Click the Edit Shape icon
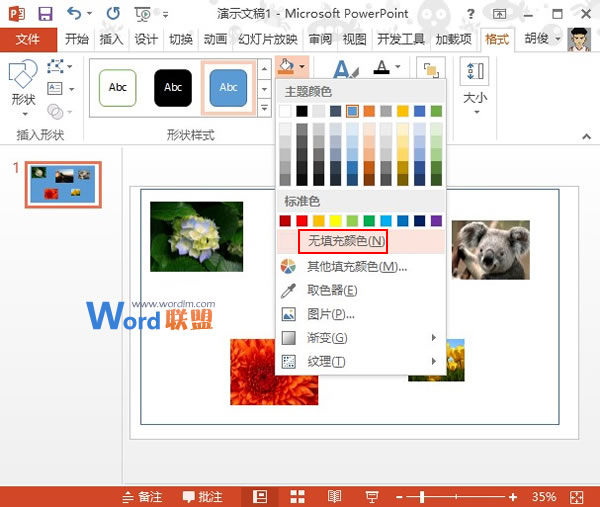The width and height of the screenshot is (600, 507). (56, 66)
